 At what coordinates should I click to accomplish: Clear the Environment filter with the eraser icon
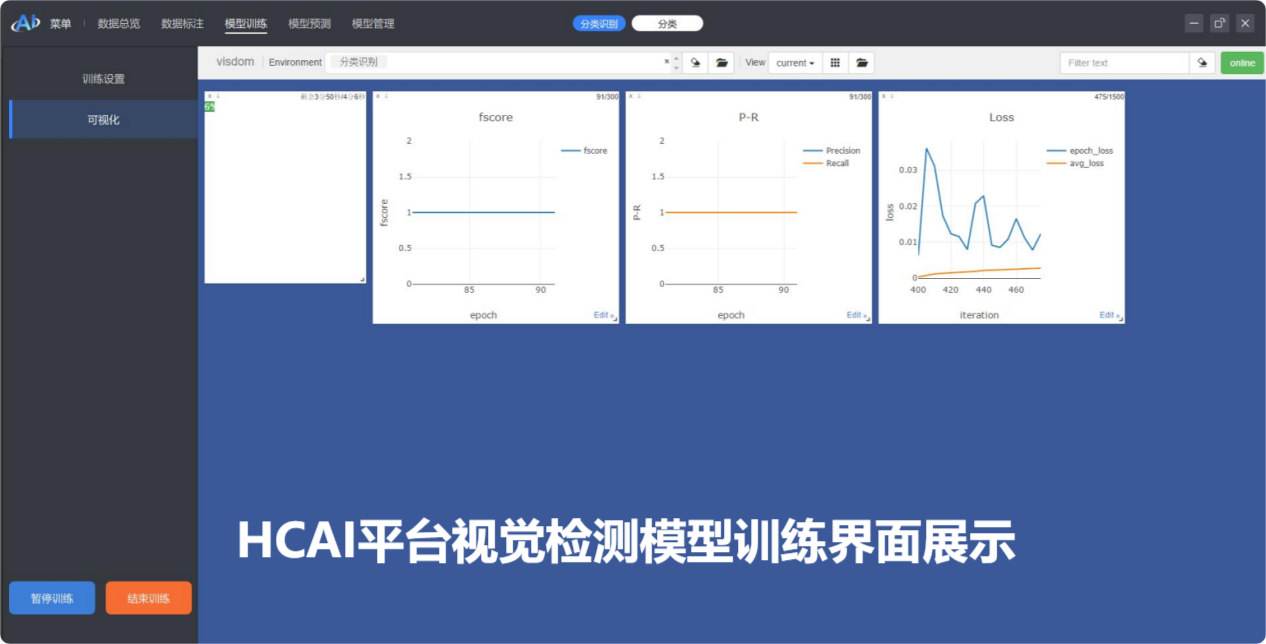695,62
